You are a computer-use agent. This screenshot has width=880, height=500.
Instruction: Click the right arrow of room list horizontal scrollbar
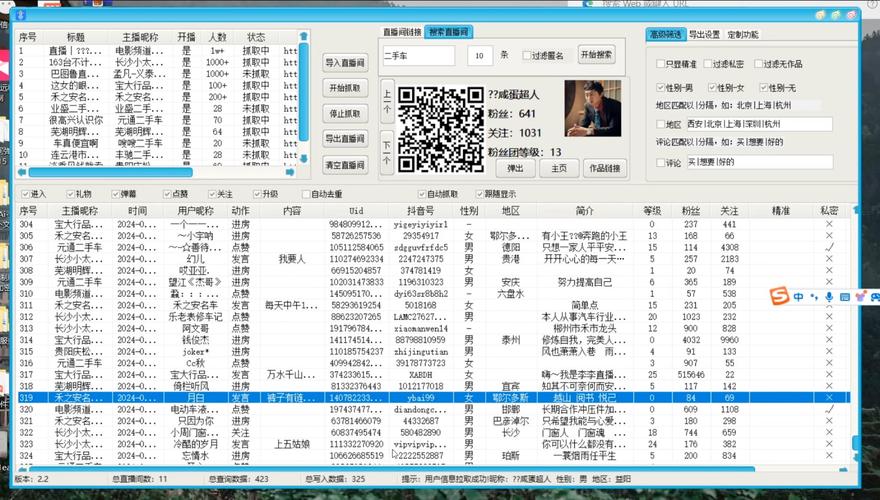[x=290, y=172]
